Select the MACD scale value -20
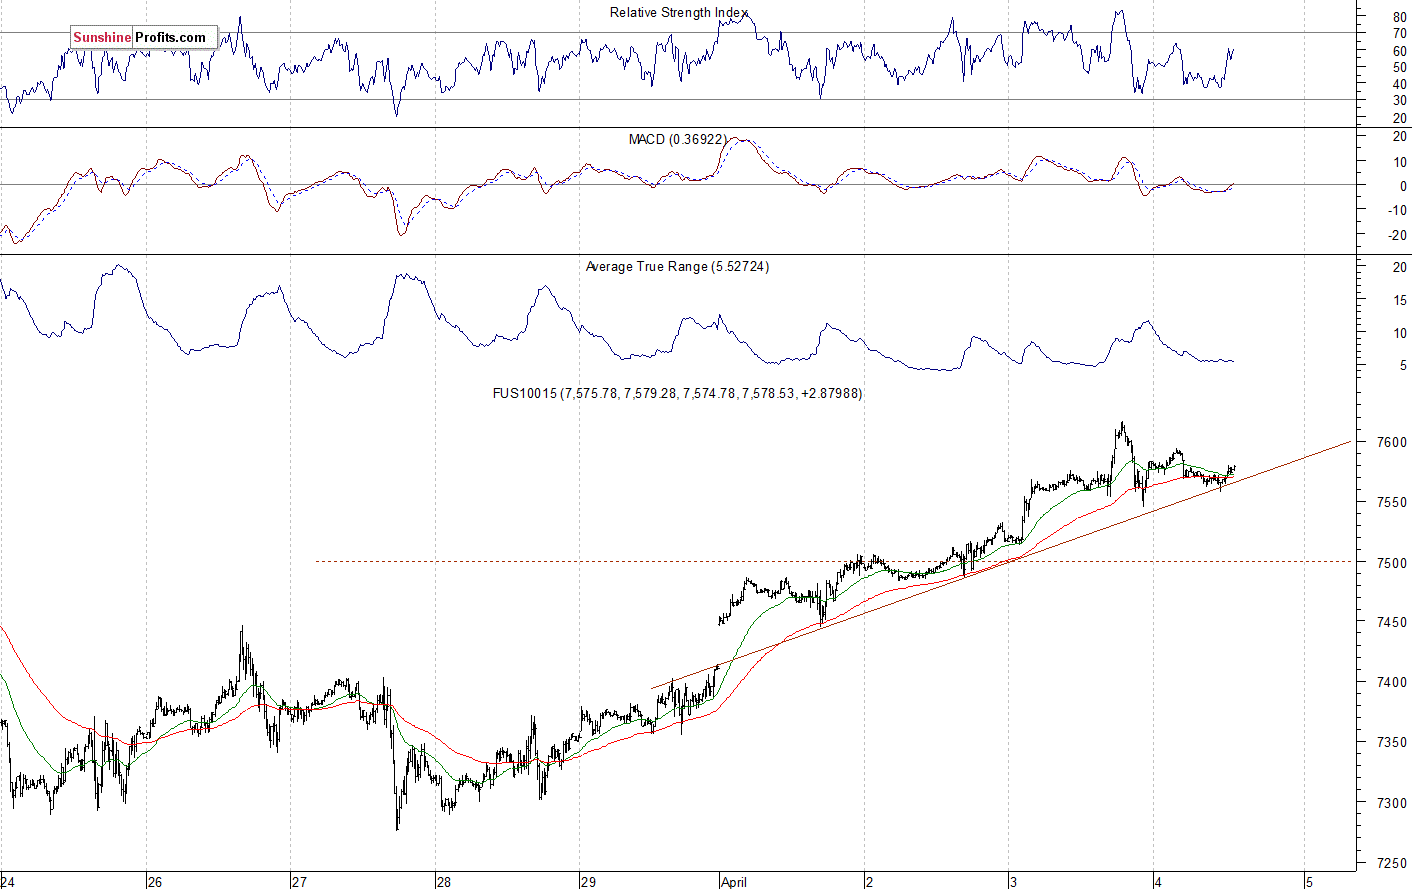Screen dimensions: 1412x889 (1396, 236)
